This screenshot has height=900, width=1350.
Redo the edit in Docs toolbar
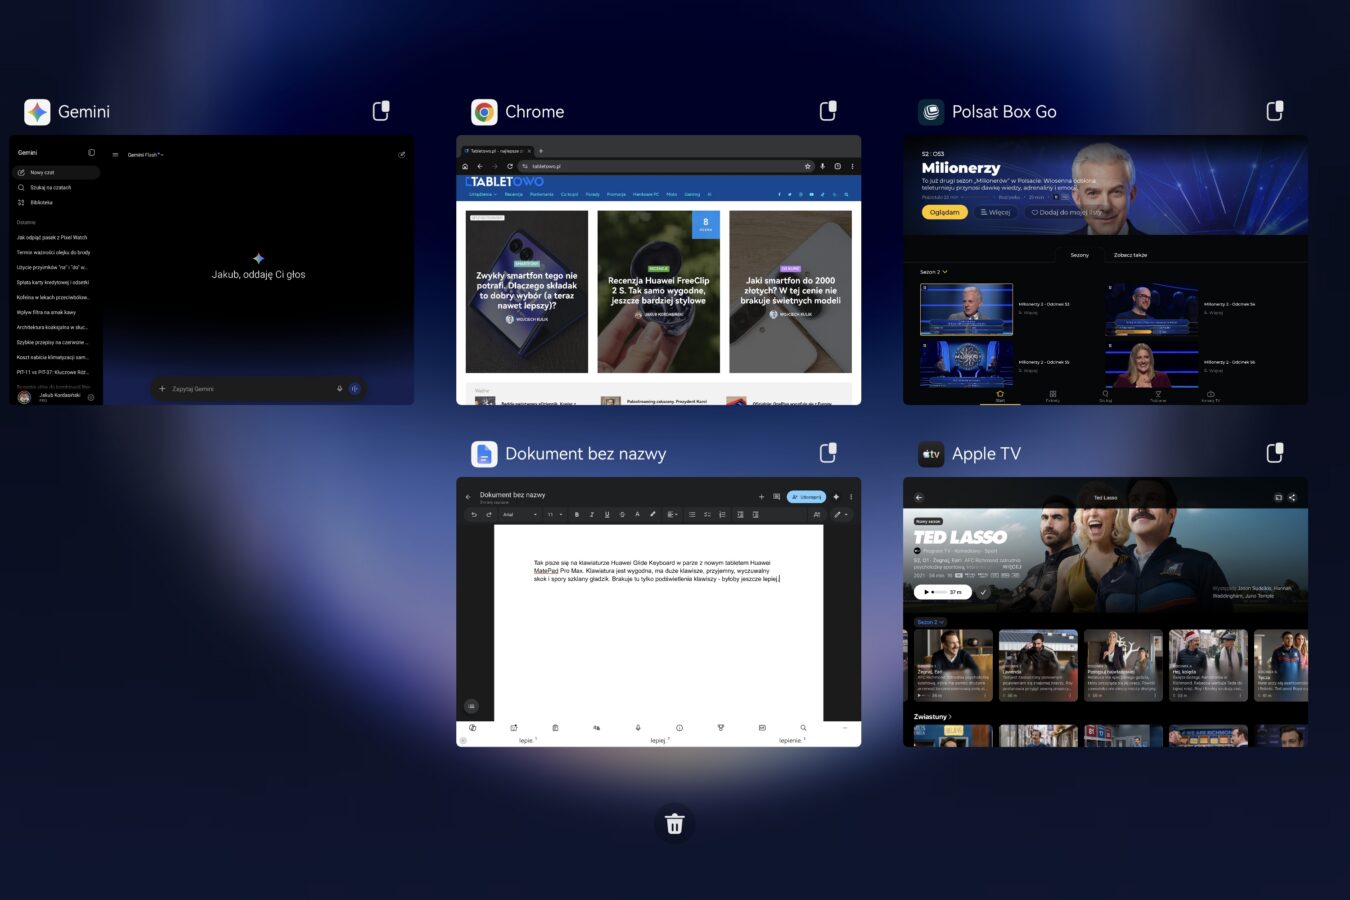click(489, 515)
